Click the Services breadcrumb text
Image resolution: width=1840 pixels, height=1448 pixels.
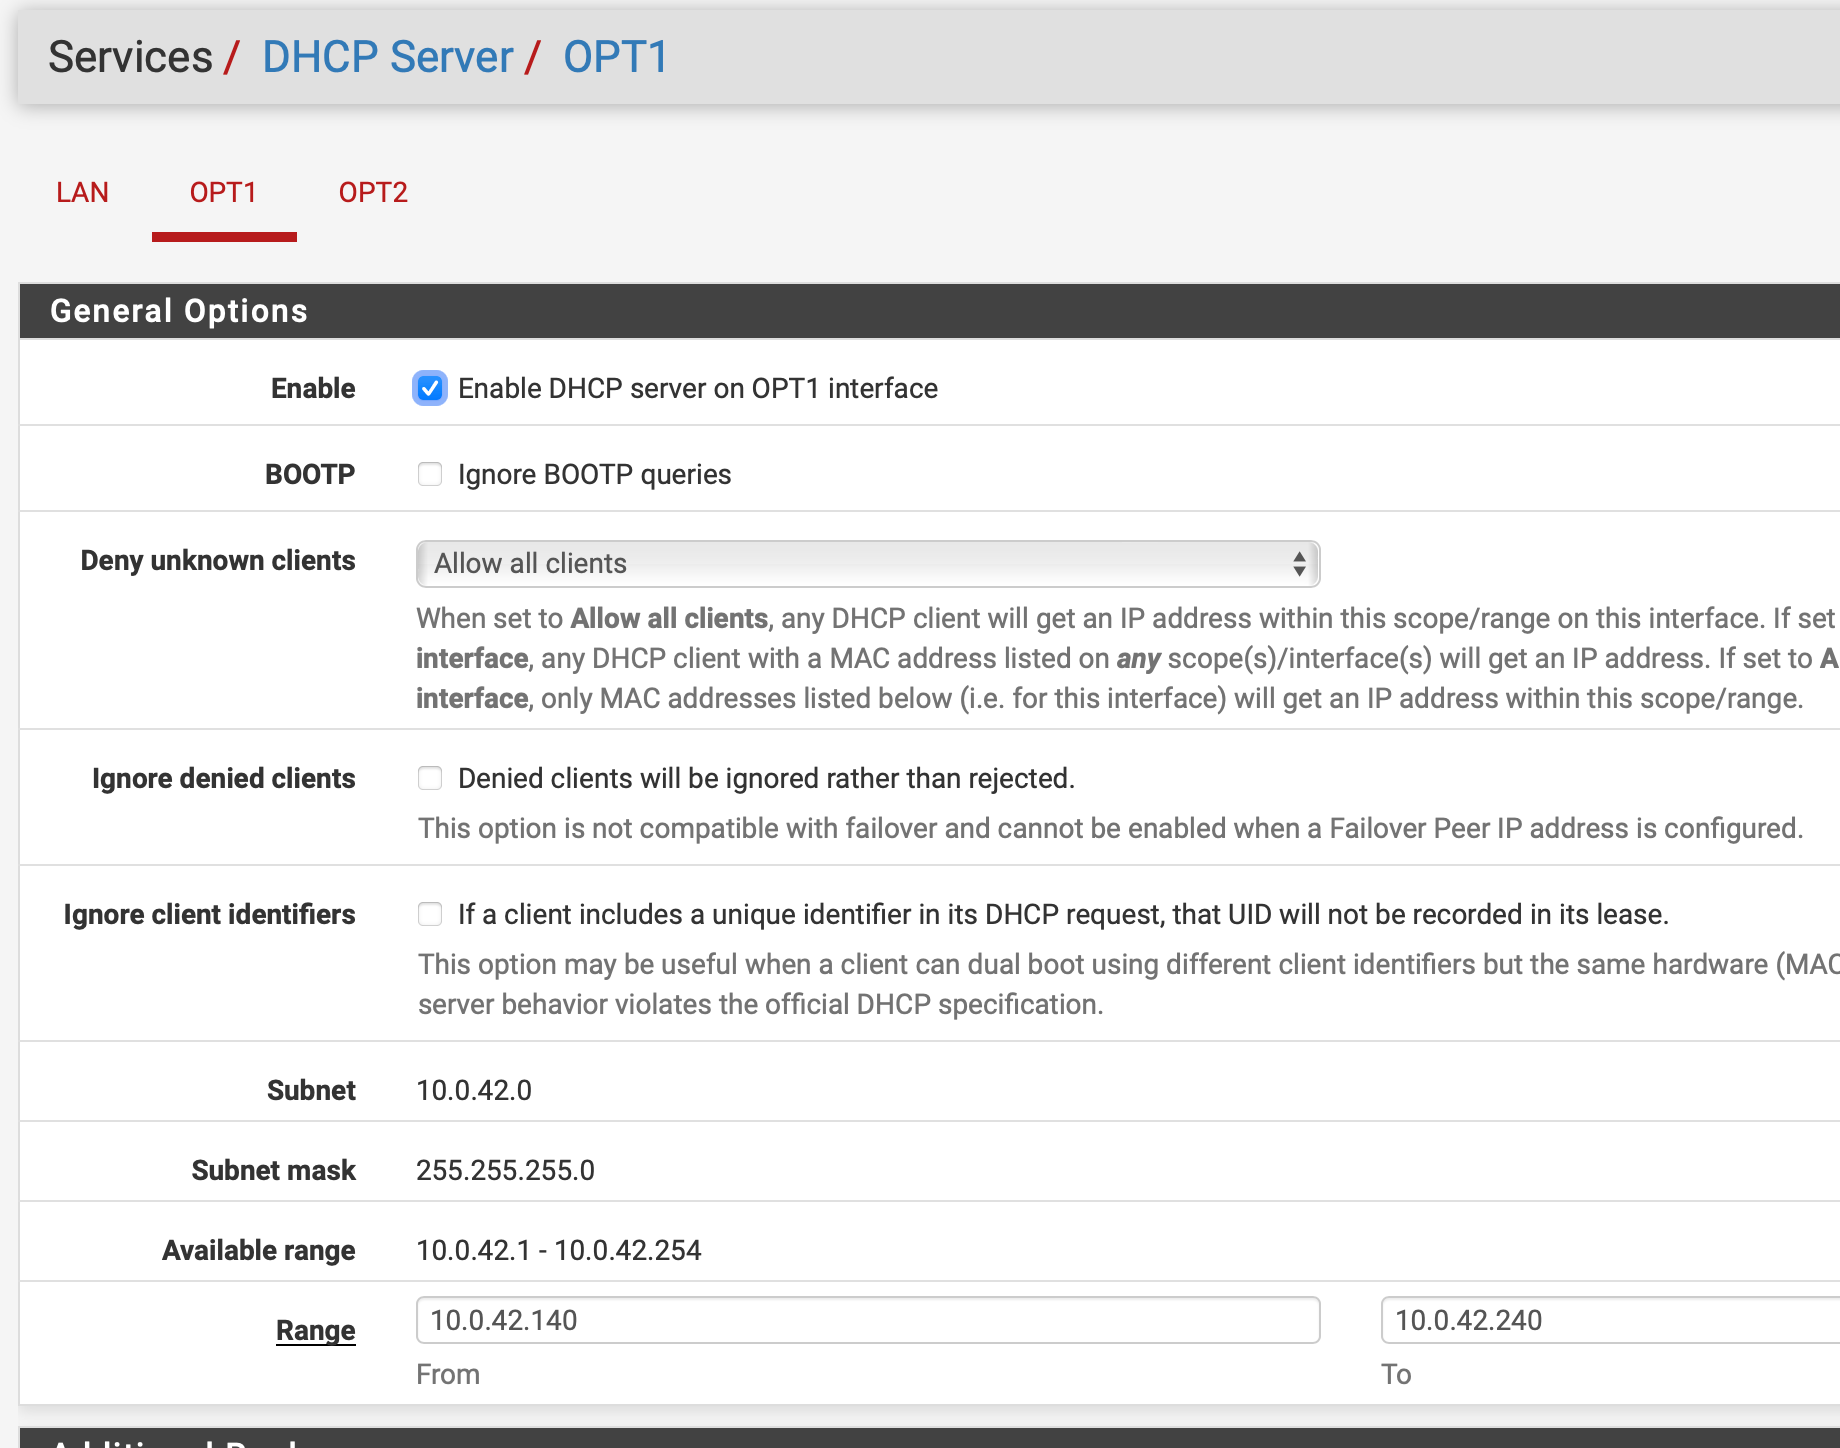[130, 57]
